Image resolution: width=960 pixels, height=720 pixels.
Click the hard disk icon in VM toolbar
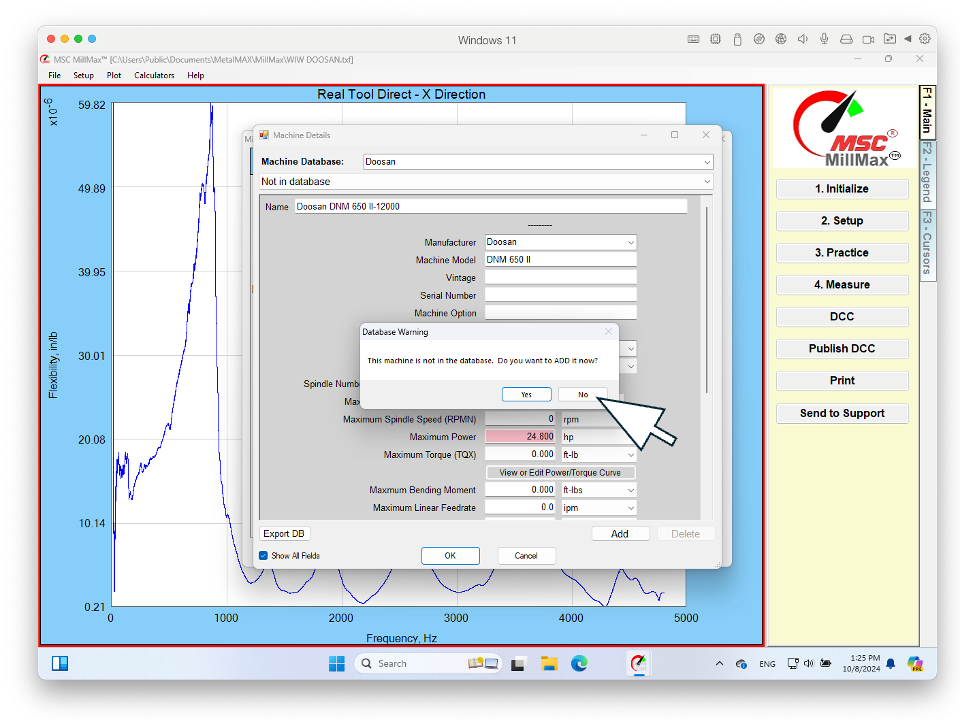846,39
